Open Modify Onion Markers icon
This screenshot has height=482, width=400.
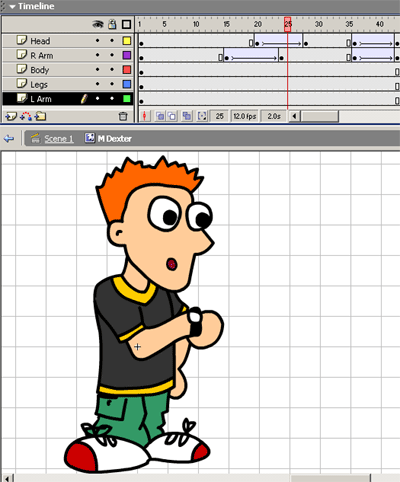click(202, 116)
